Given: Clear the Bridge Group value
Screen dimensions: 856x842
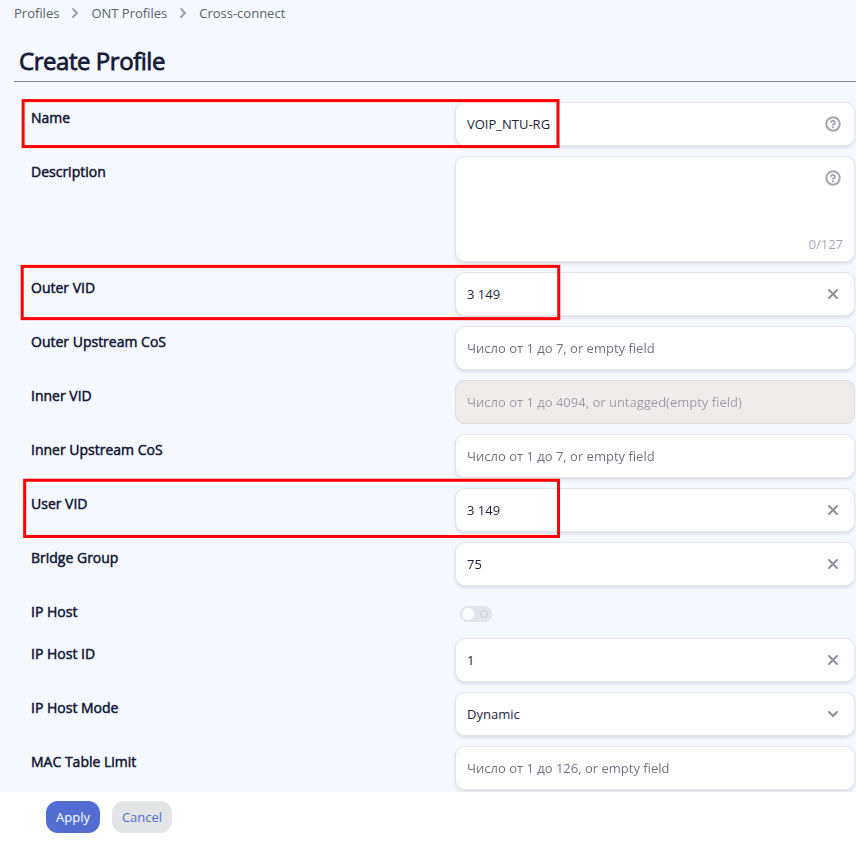Looking at the screenshot, I should (x=832, y=564).
